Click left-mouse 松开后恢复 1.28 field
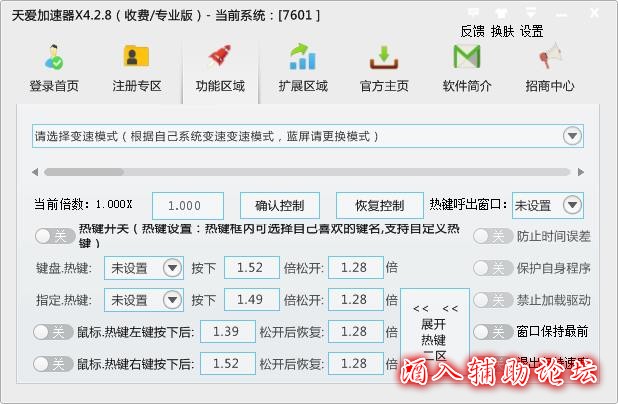618x404 pixels. pyautogui.click(x=356, y=331)
